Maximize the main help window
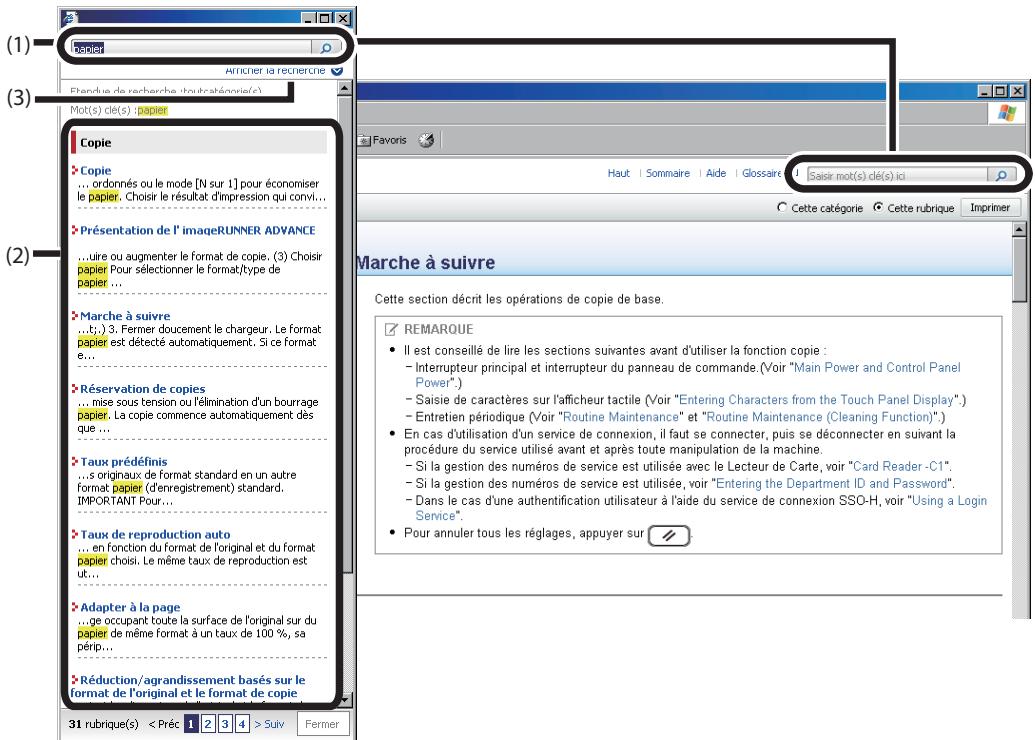Screen dimensions: 1035x740 pos(1000,91)
